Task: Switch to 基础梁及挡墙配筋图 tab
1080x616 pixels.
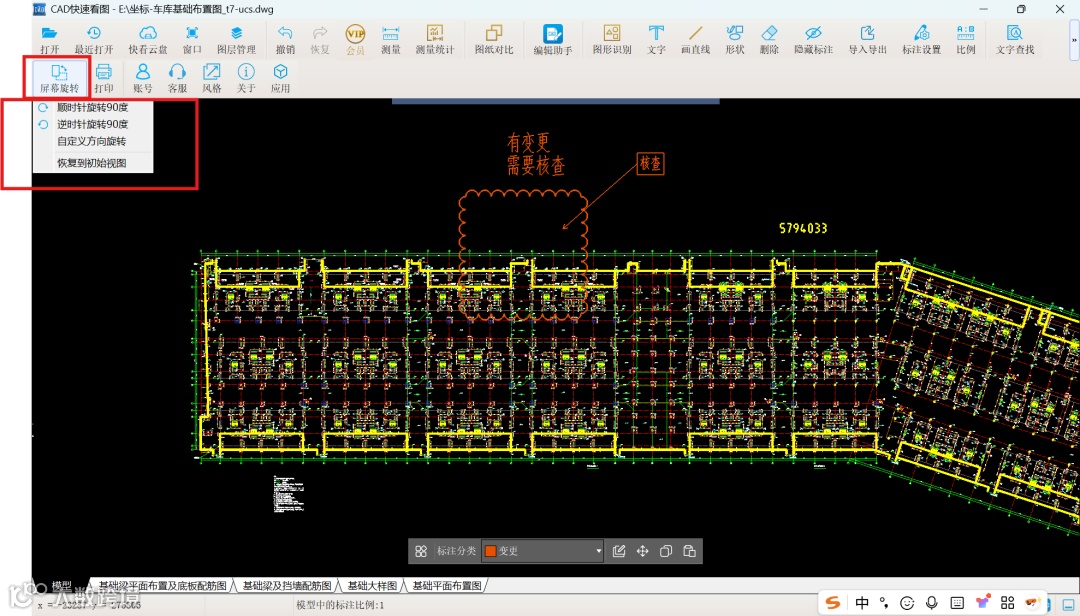Action: point(287,586)
